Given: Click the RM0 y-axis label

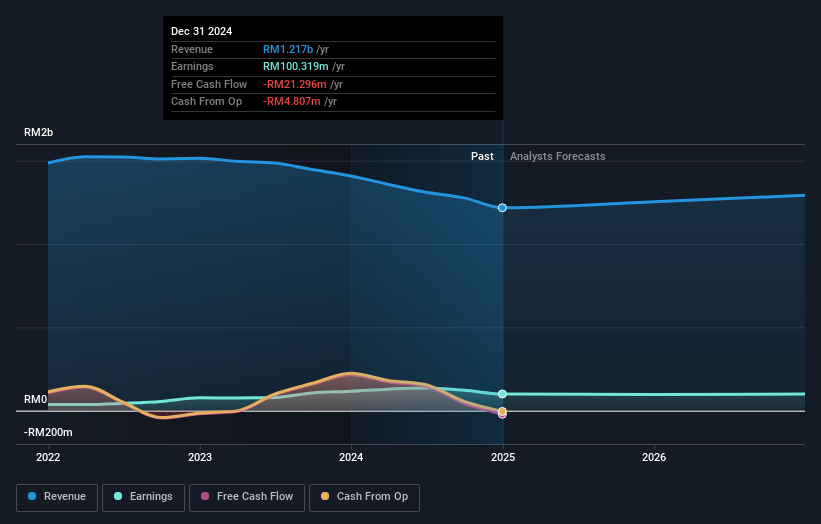Looking at the screenshot, I should [x=36, y=399].
